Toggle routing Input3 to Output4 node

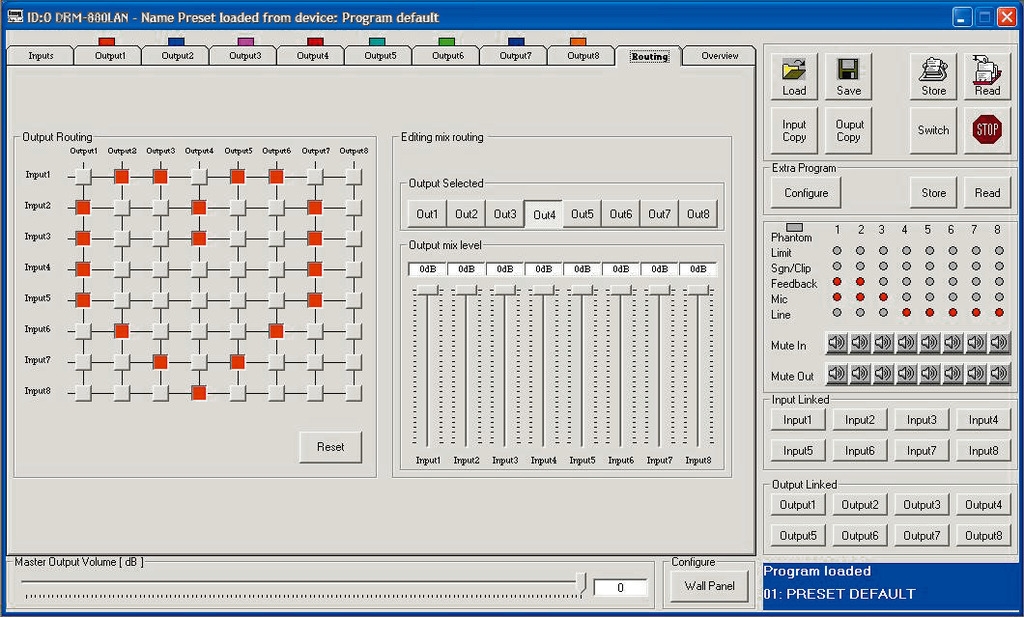point(199,238)
